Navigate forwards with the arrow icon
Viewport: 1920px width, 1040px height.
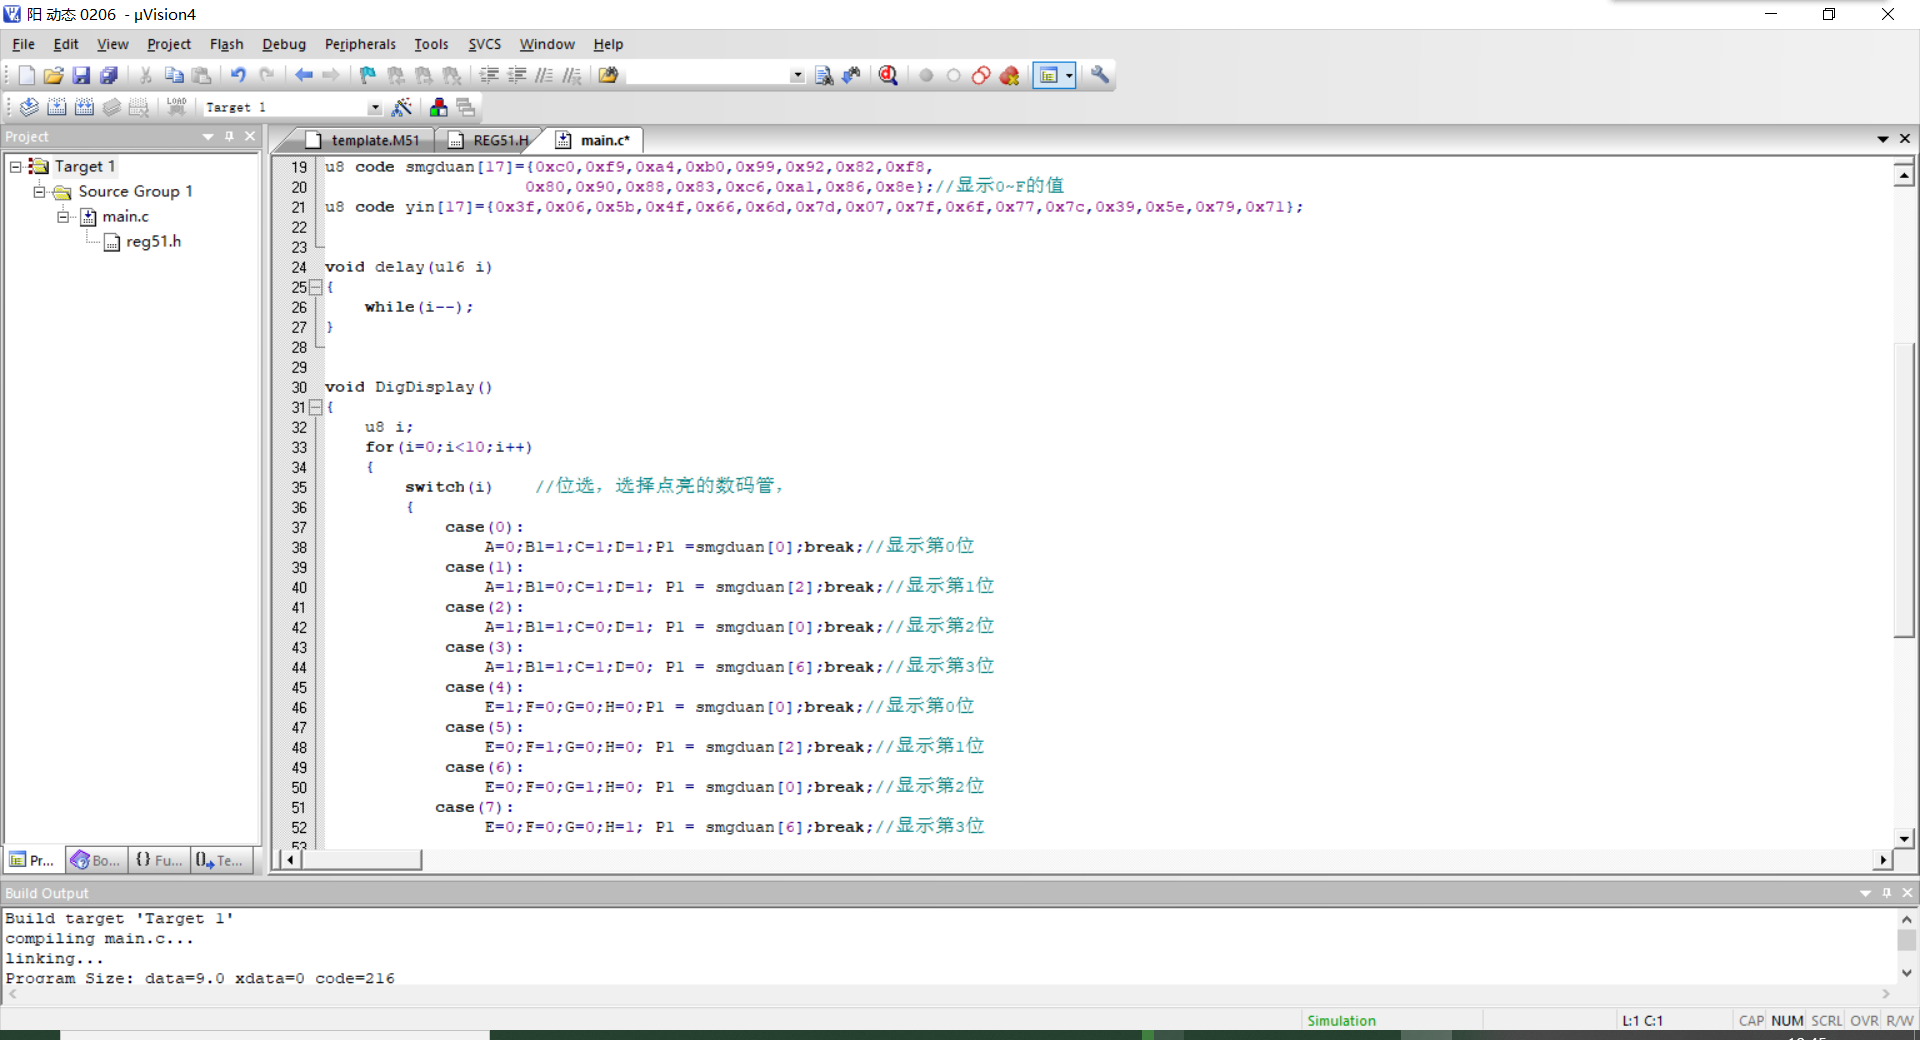pyautogui.click(x=331, y=75)
